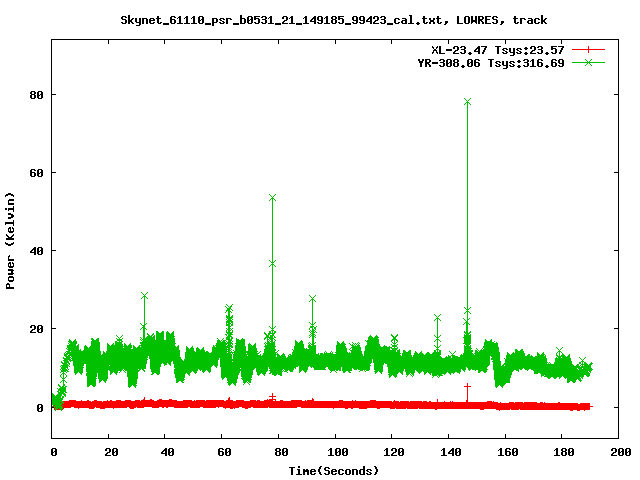640x480 pixels.
Task: Click the red plus marker near 146 seconds
Action: (x=467, y=386)
